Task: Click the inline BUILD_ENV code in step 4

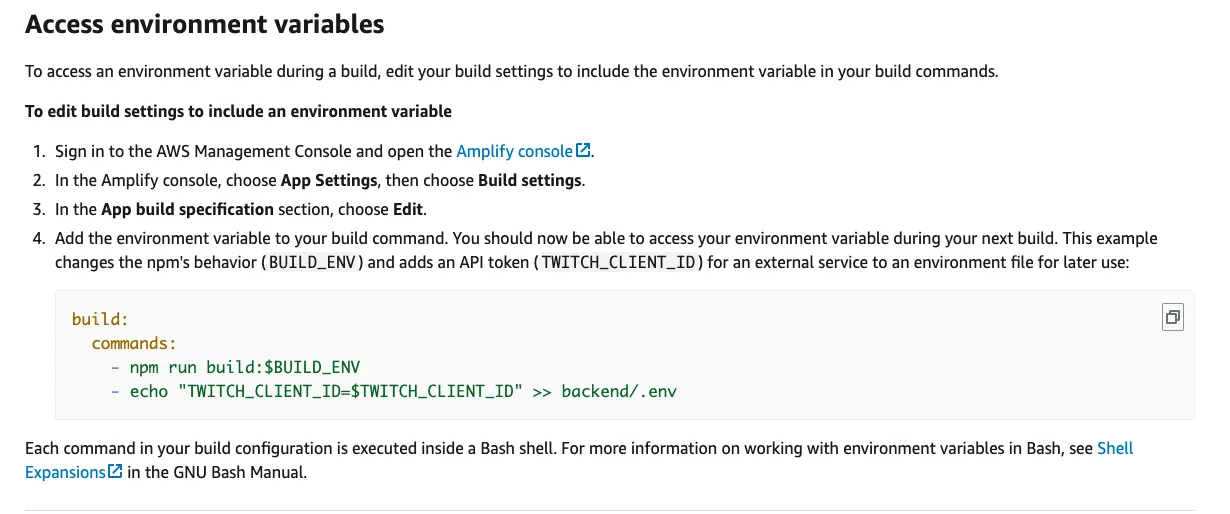Action: tap(315, 262)
